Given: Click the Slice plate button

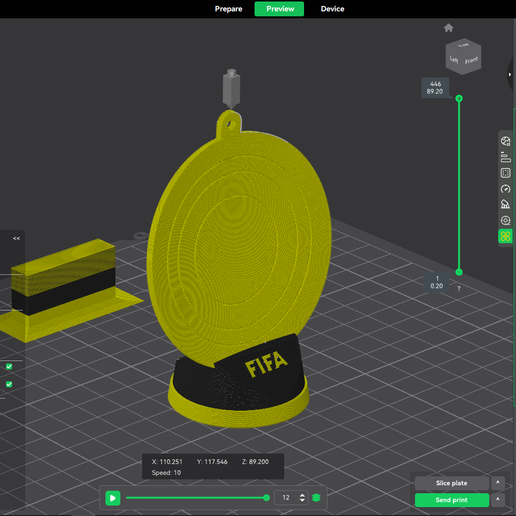Looking at the screenshot, I should pos(452,483).
